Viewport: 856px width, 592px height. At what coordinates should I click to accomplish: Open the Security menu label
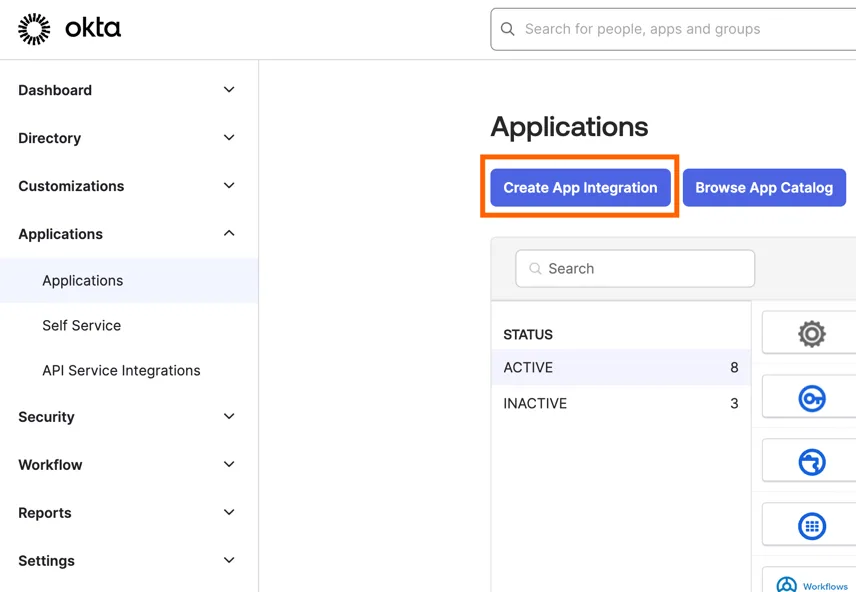coord(46,417)
